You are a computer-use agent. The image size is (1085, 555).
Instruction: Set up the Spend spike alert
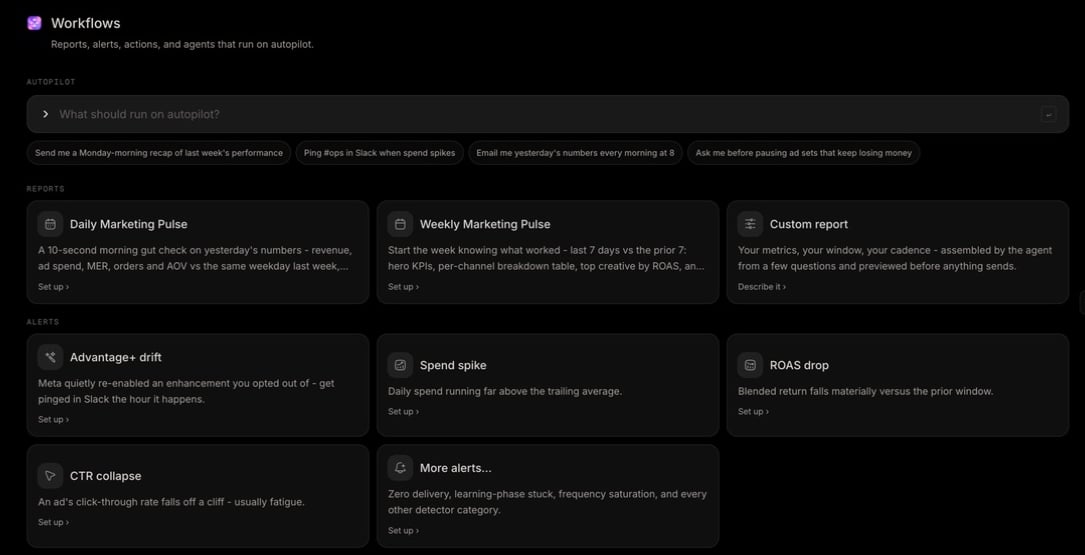[403, 412]
